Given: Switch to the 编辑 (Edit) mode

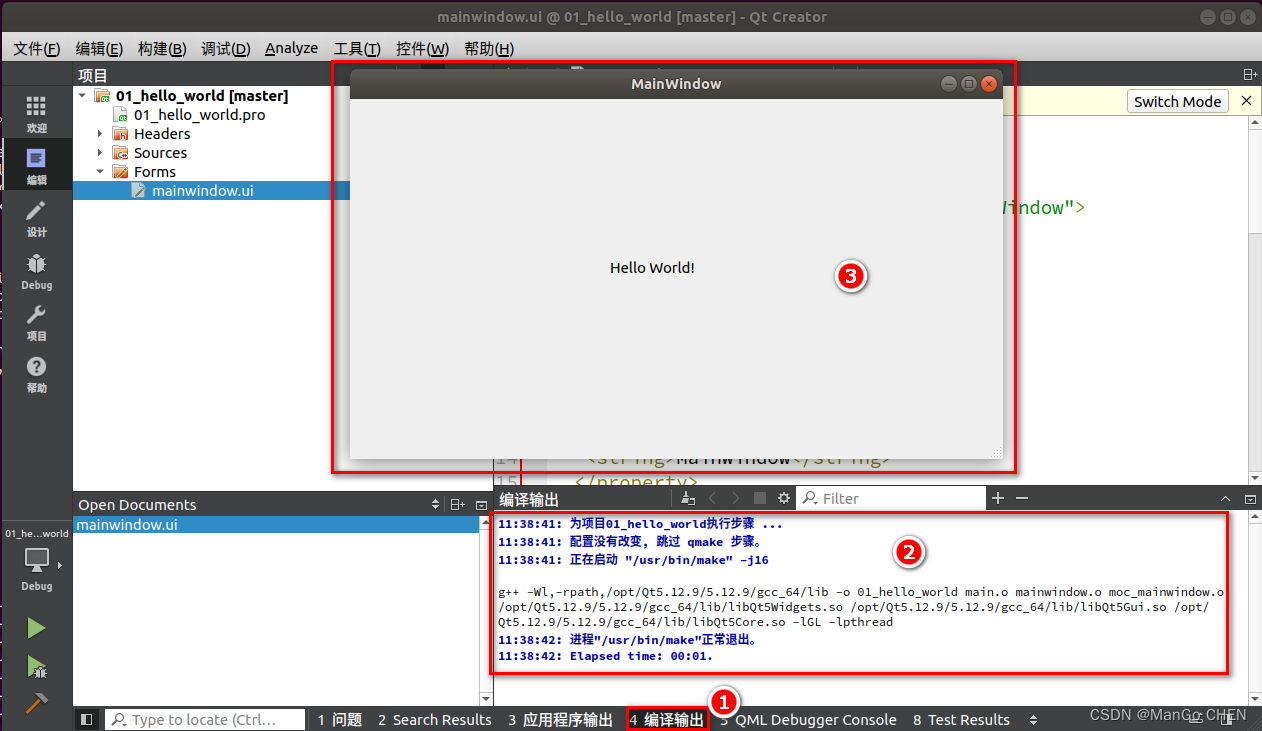Looking at the screenshot, I should (x=36, y=166).
